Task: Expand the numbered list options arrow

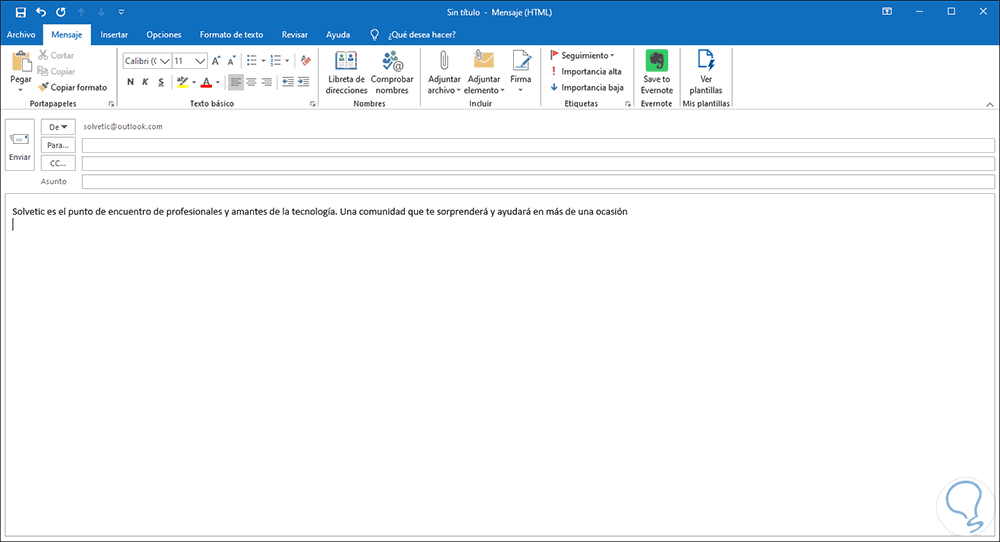Action: click(287, 61)
